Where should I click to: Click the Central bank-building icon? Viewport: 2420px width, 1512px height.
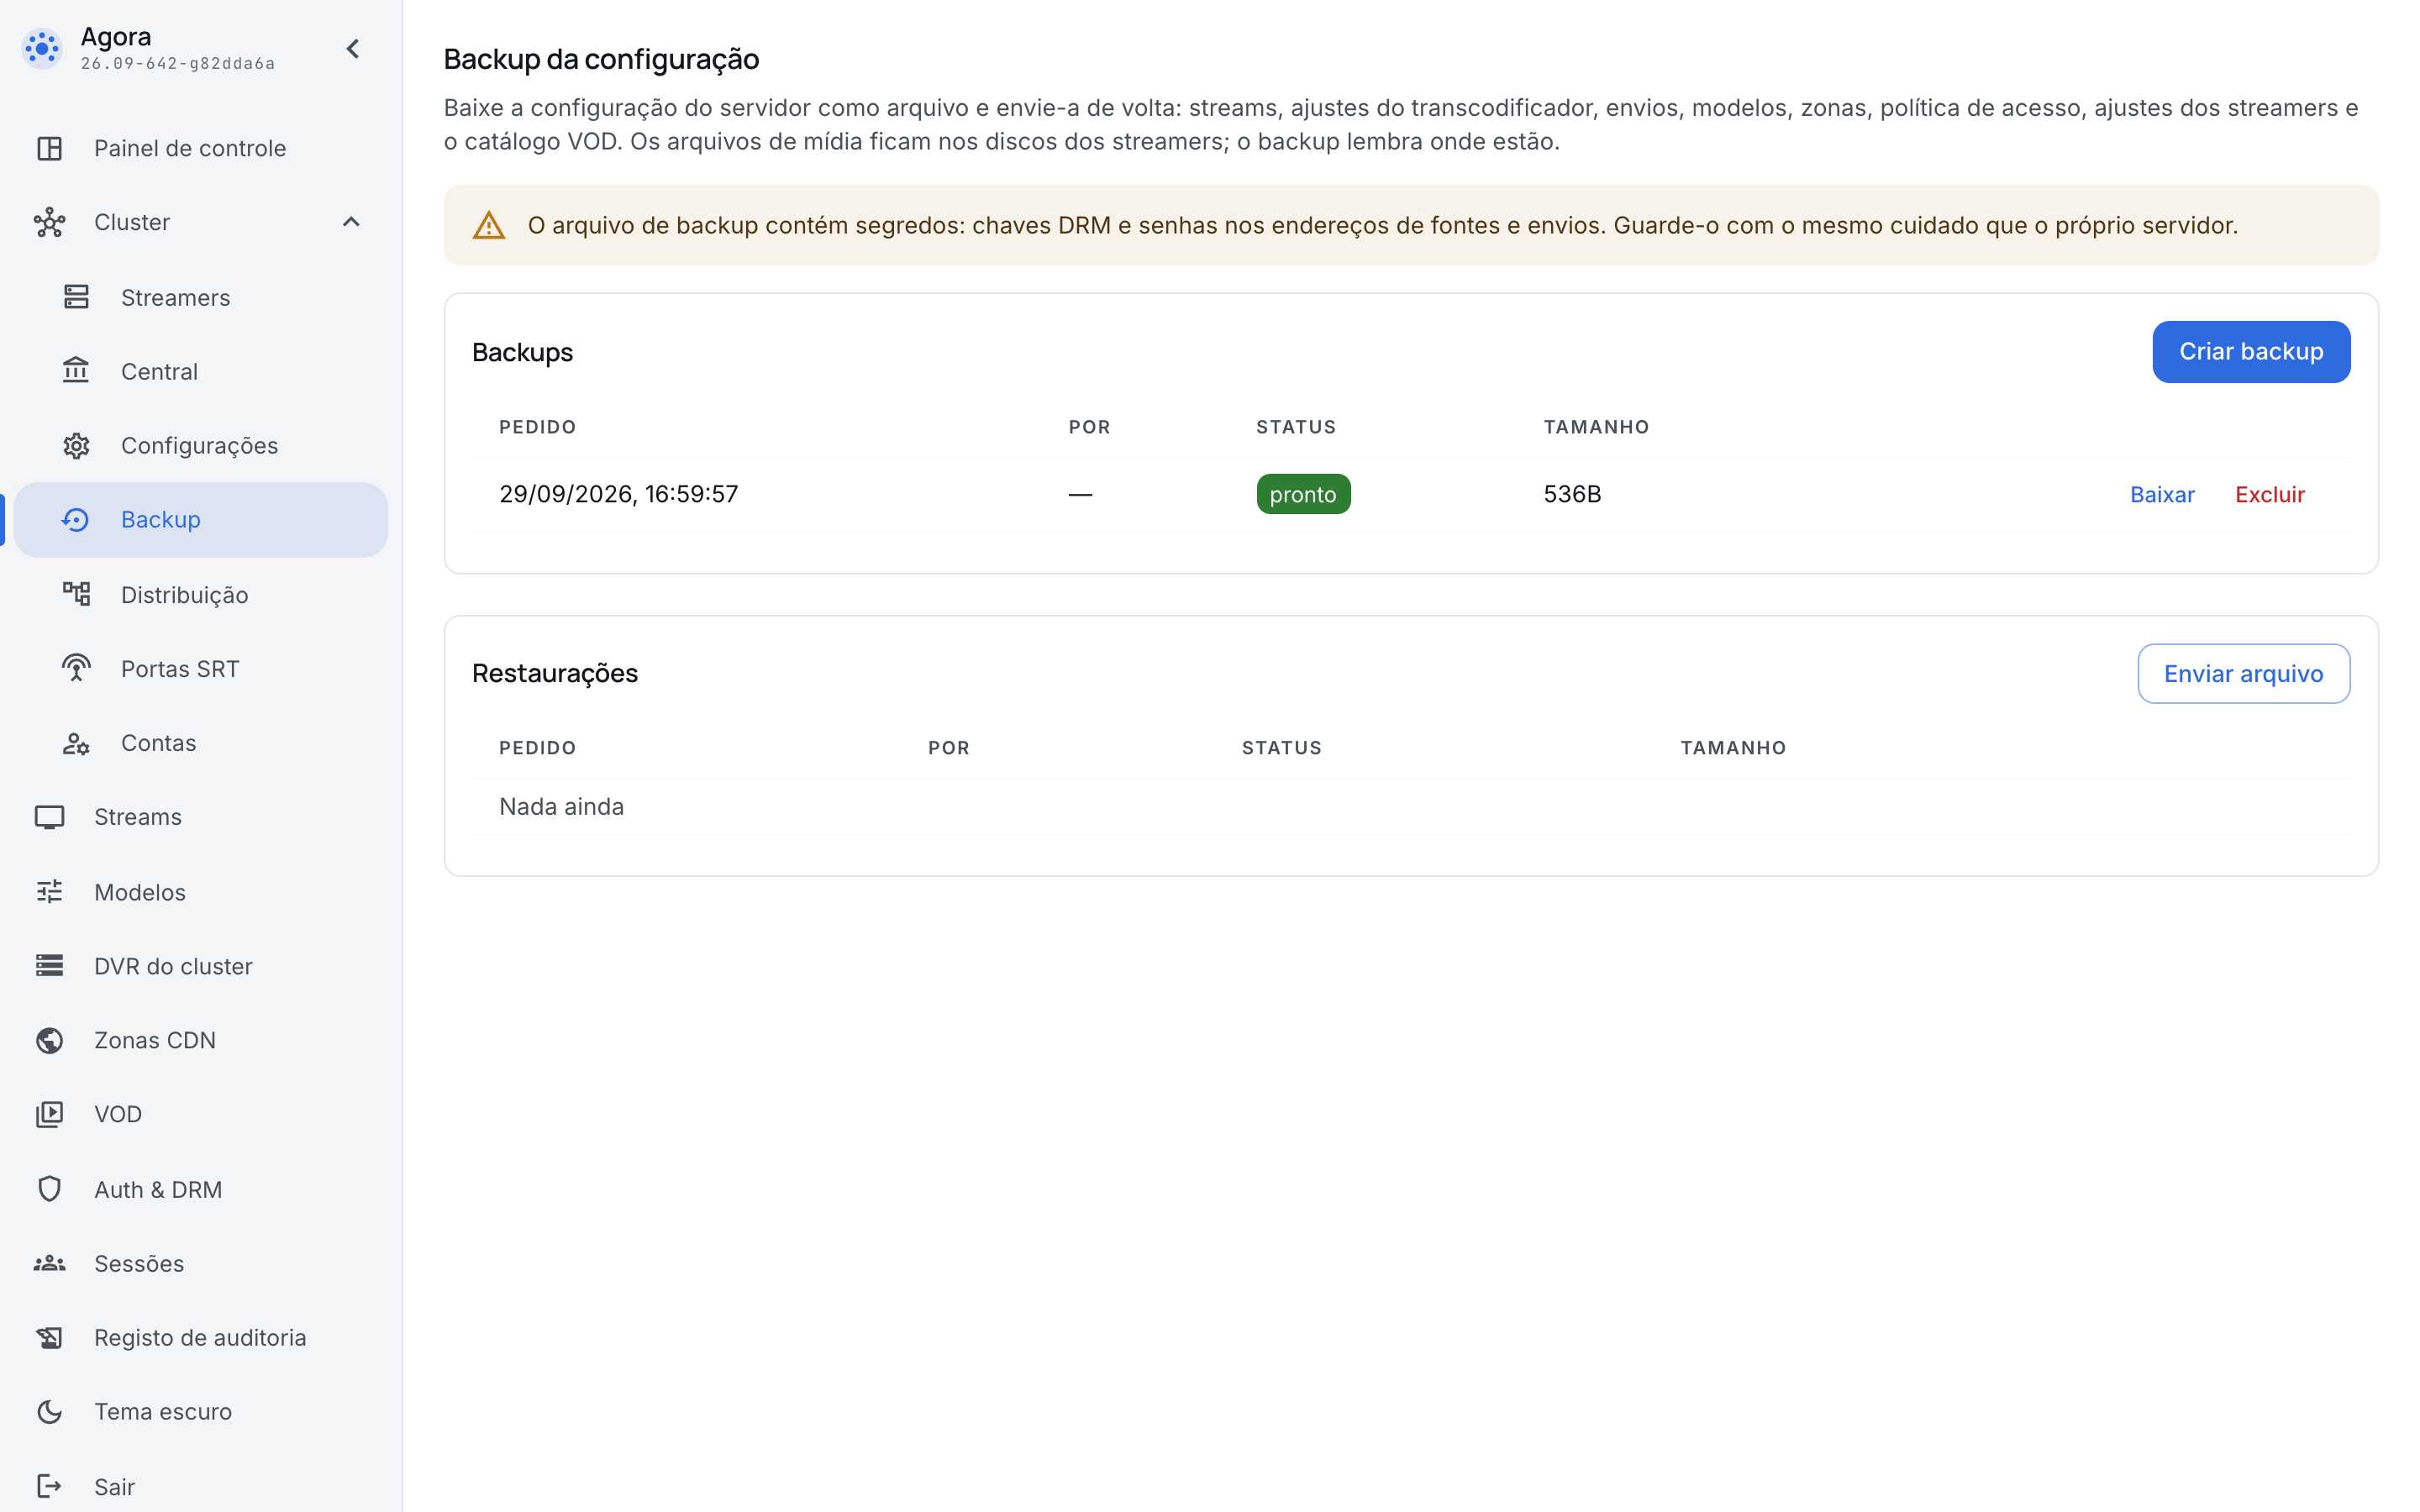[x=76, y=371]
